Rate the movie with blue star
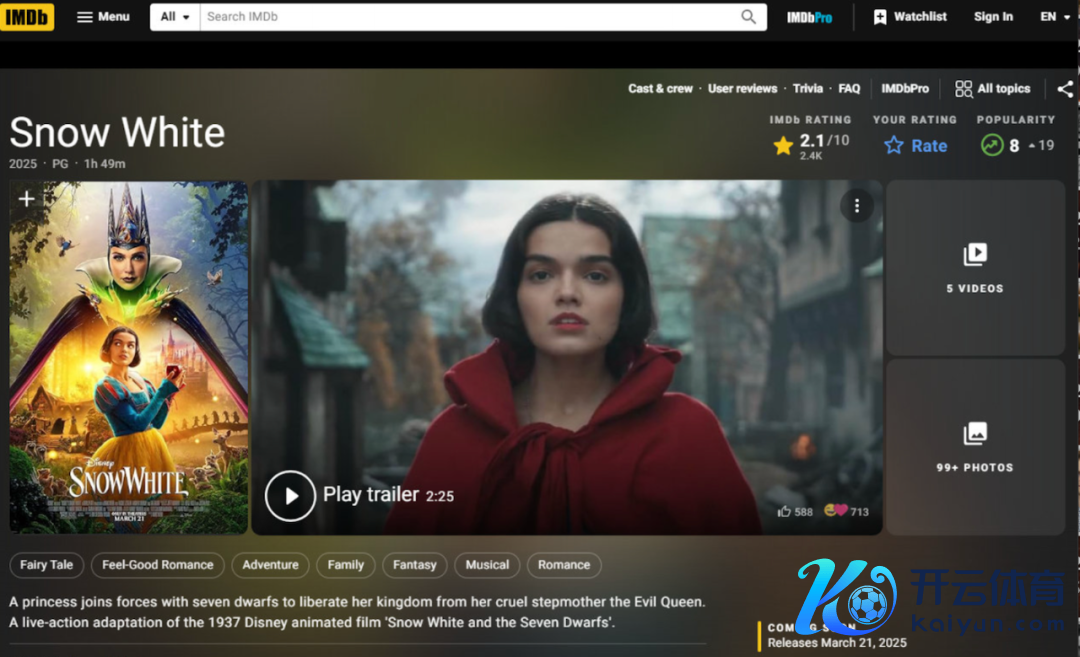The height and width of the screenshot is (657, 1080). point(916,146)
